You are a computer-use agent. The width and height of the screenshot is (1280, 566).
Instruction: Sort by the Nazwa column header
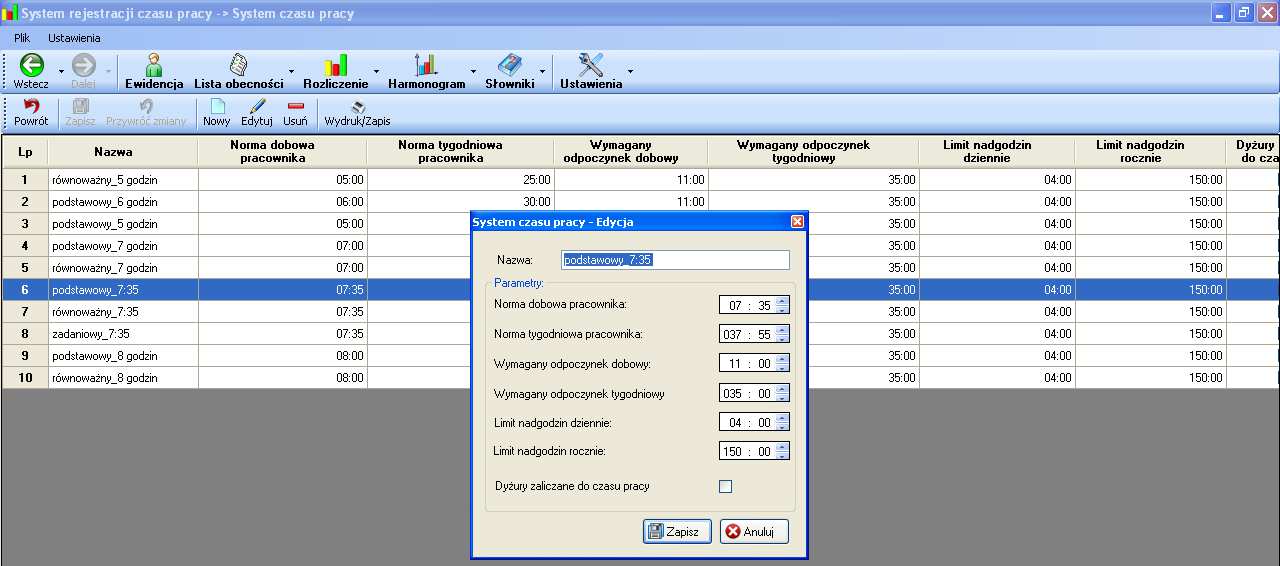point(123,152)
